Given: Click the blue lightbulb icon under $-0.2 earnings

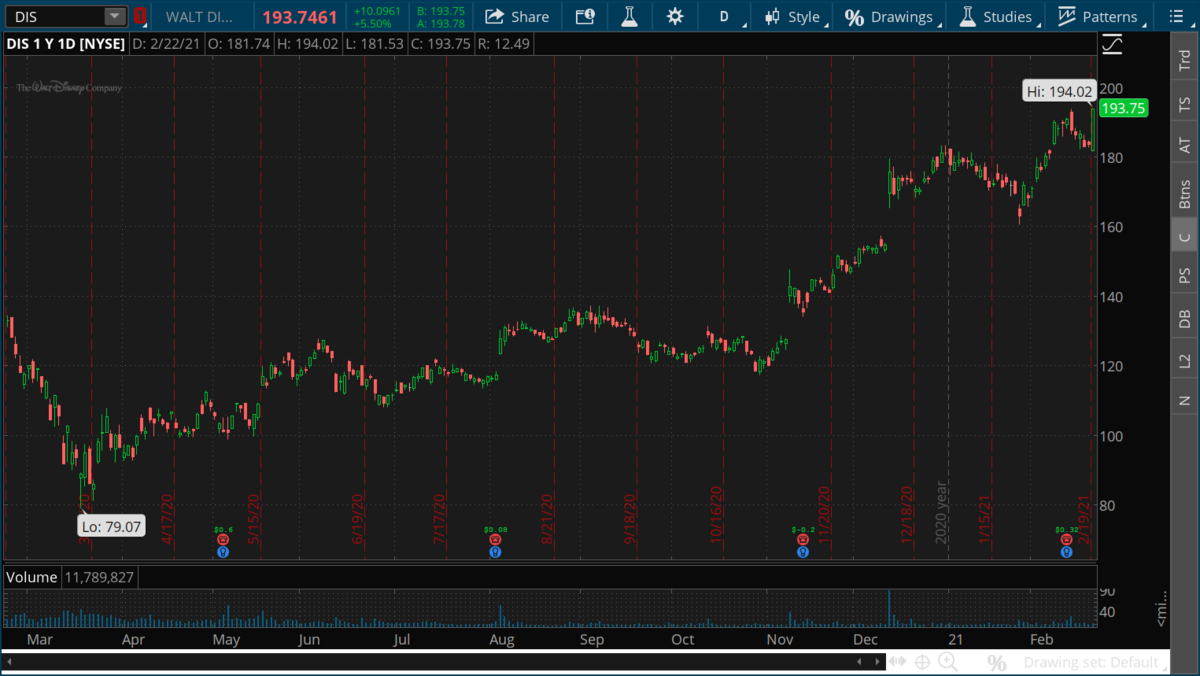Looking at the screenshot, I should (802, 551).
